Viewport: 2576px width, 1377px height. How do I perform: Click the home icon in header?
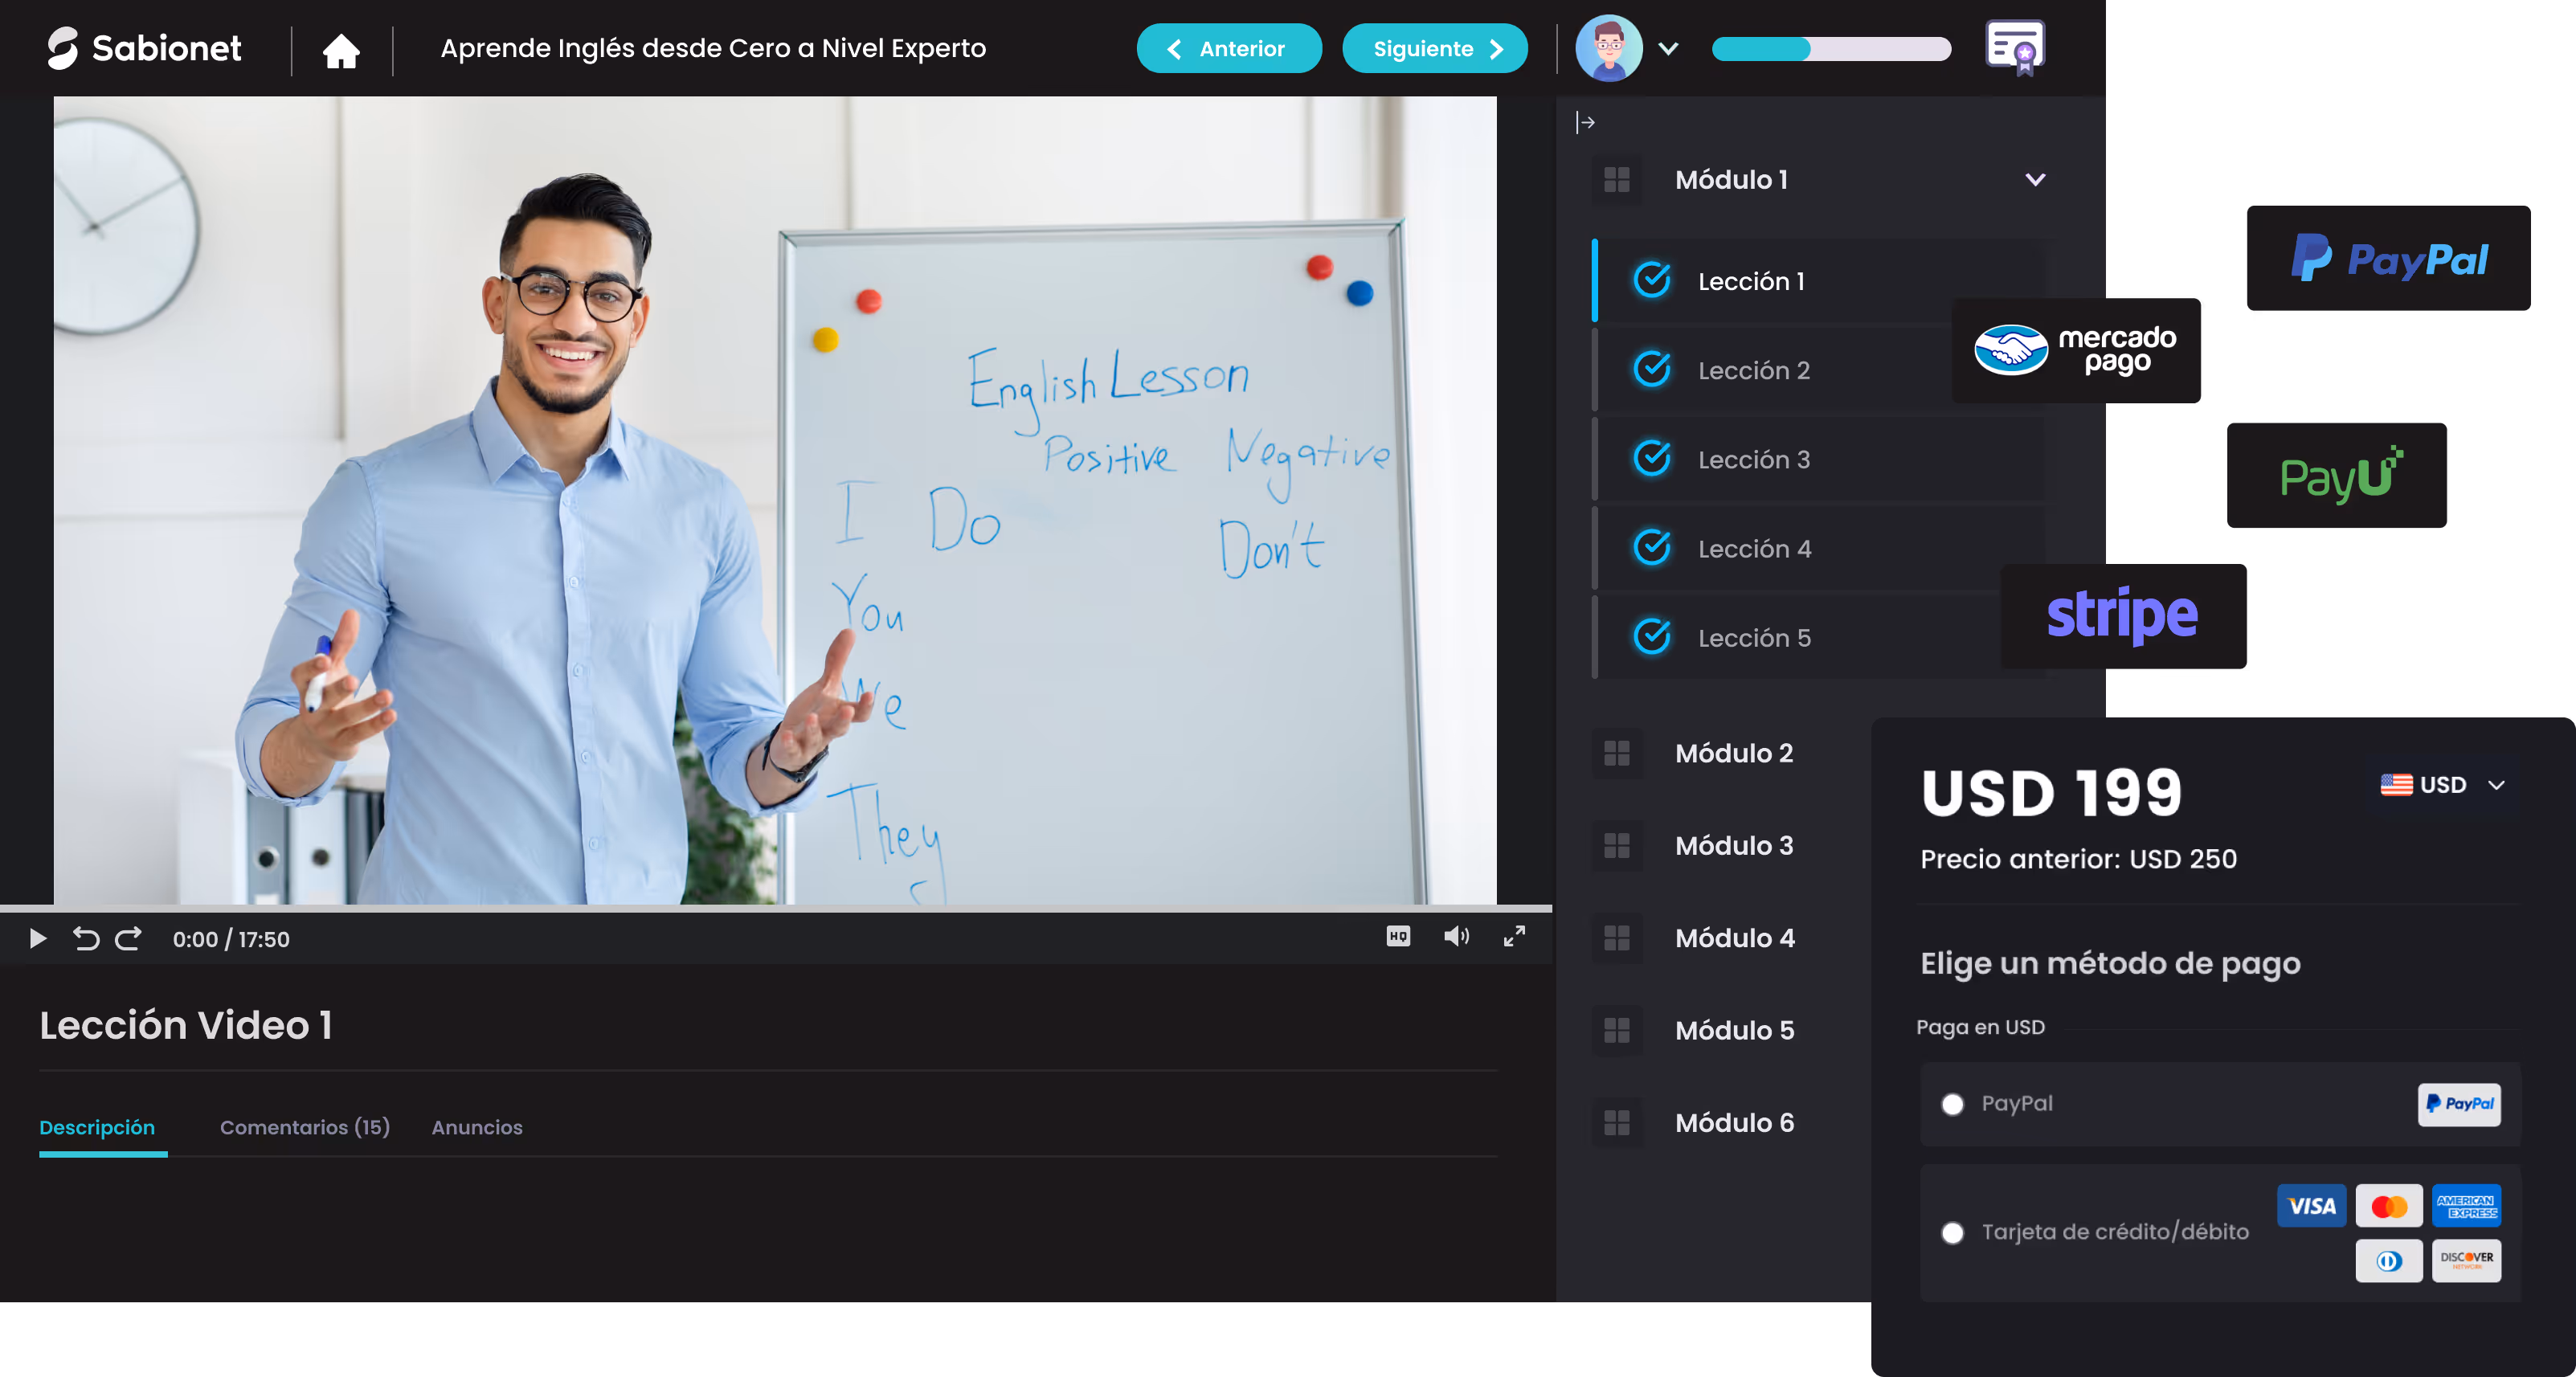coord(341,50)
